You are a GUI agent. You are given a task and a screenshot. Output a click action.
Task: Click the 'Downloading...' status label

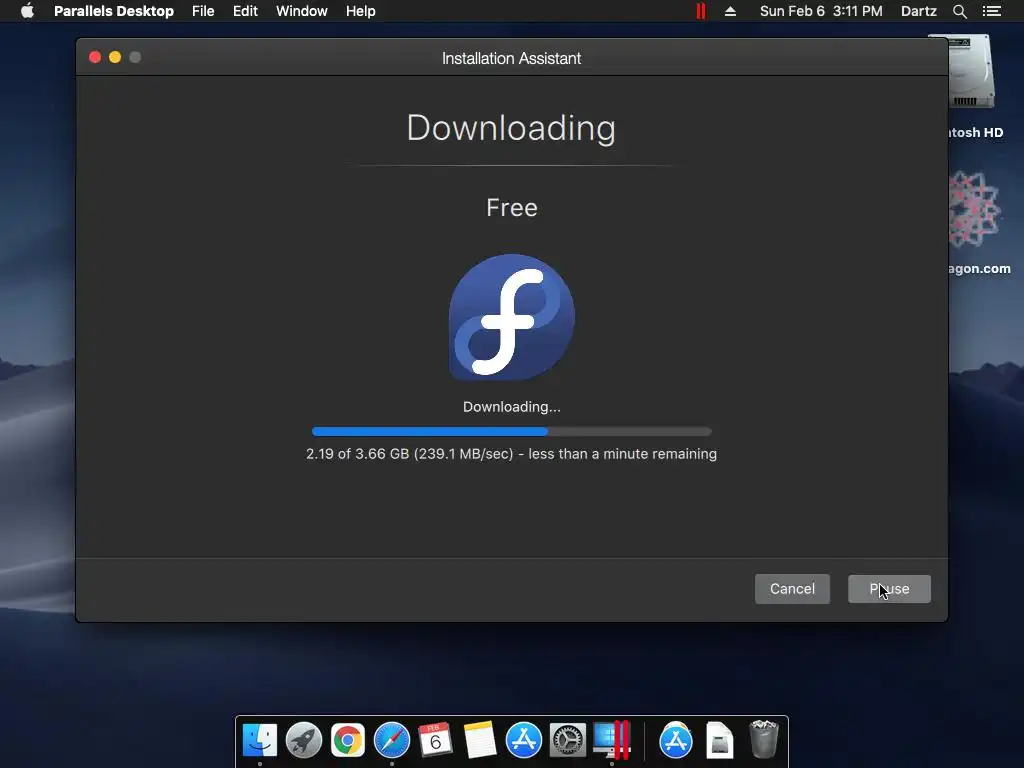coord(512,407)
